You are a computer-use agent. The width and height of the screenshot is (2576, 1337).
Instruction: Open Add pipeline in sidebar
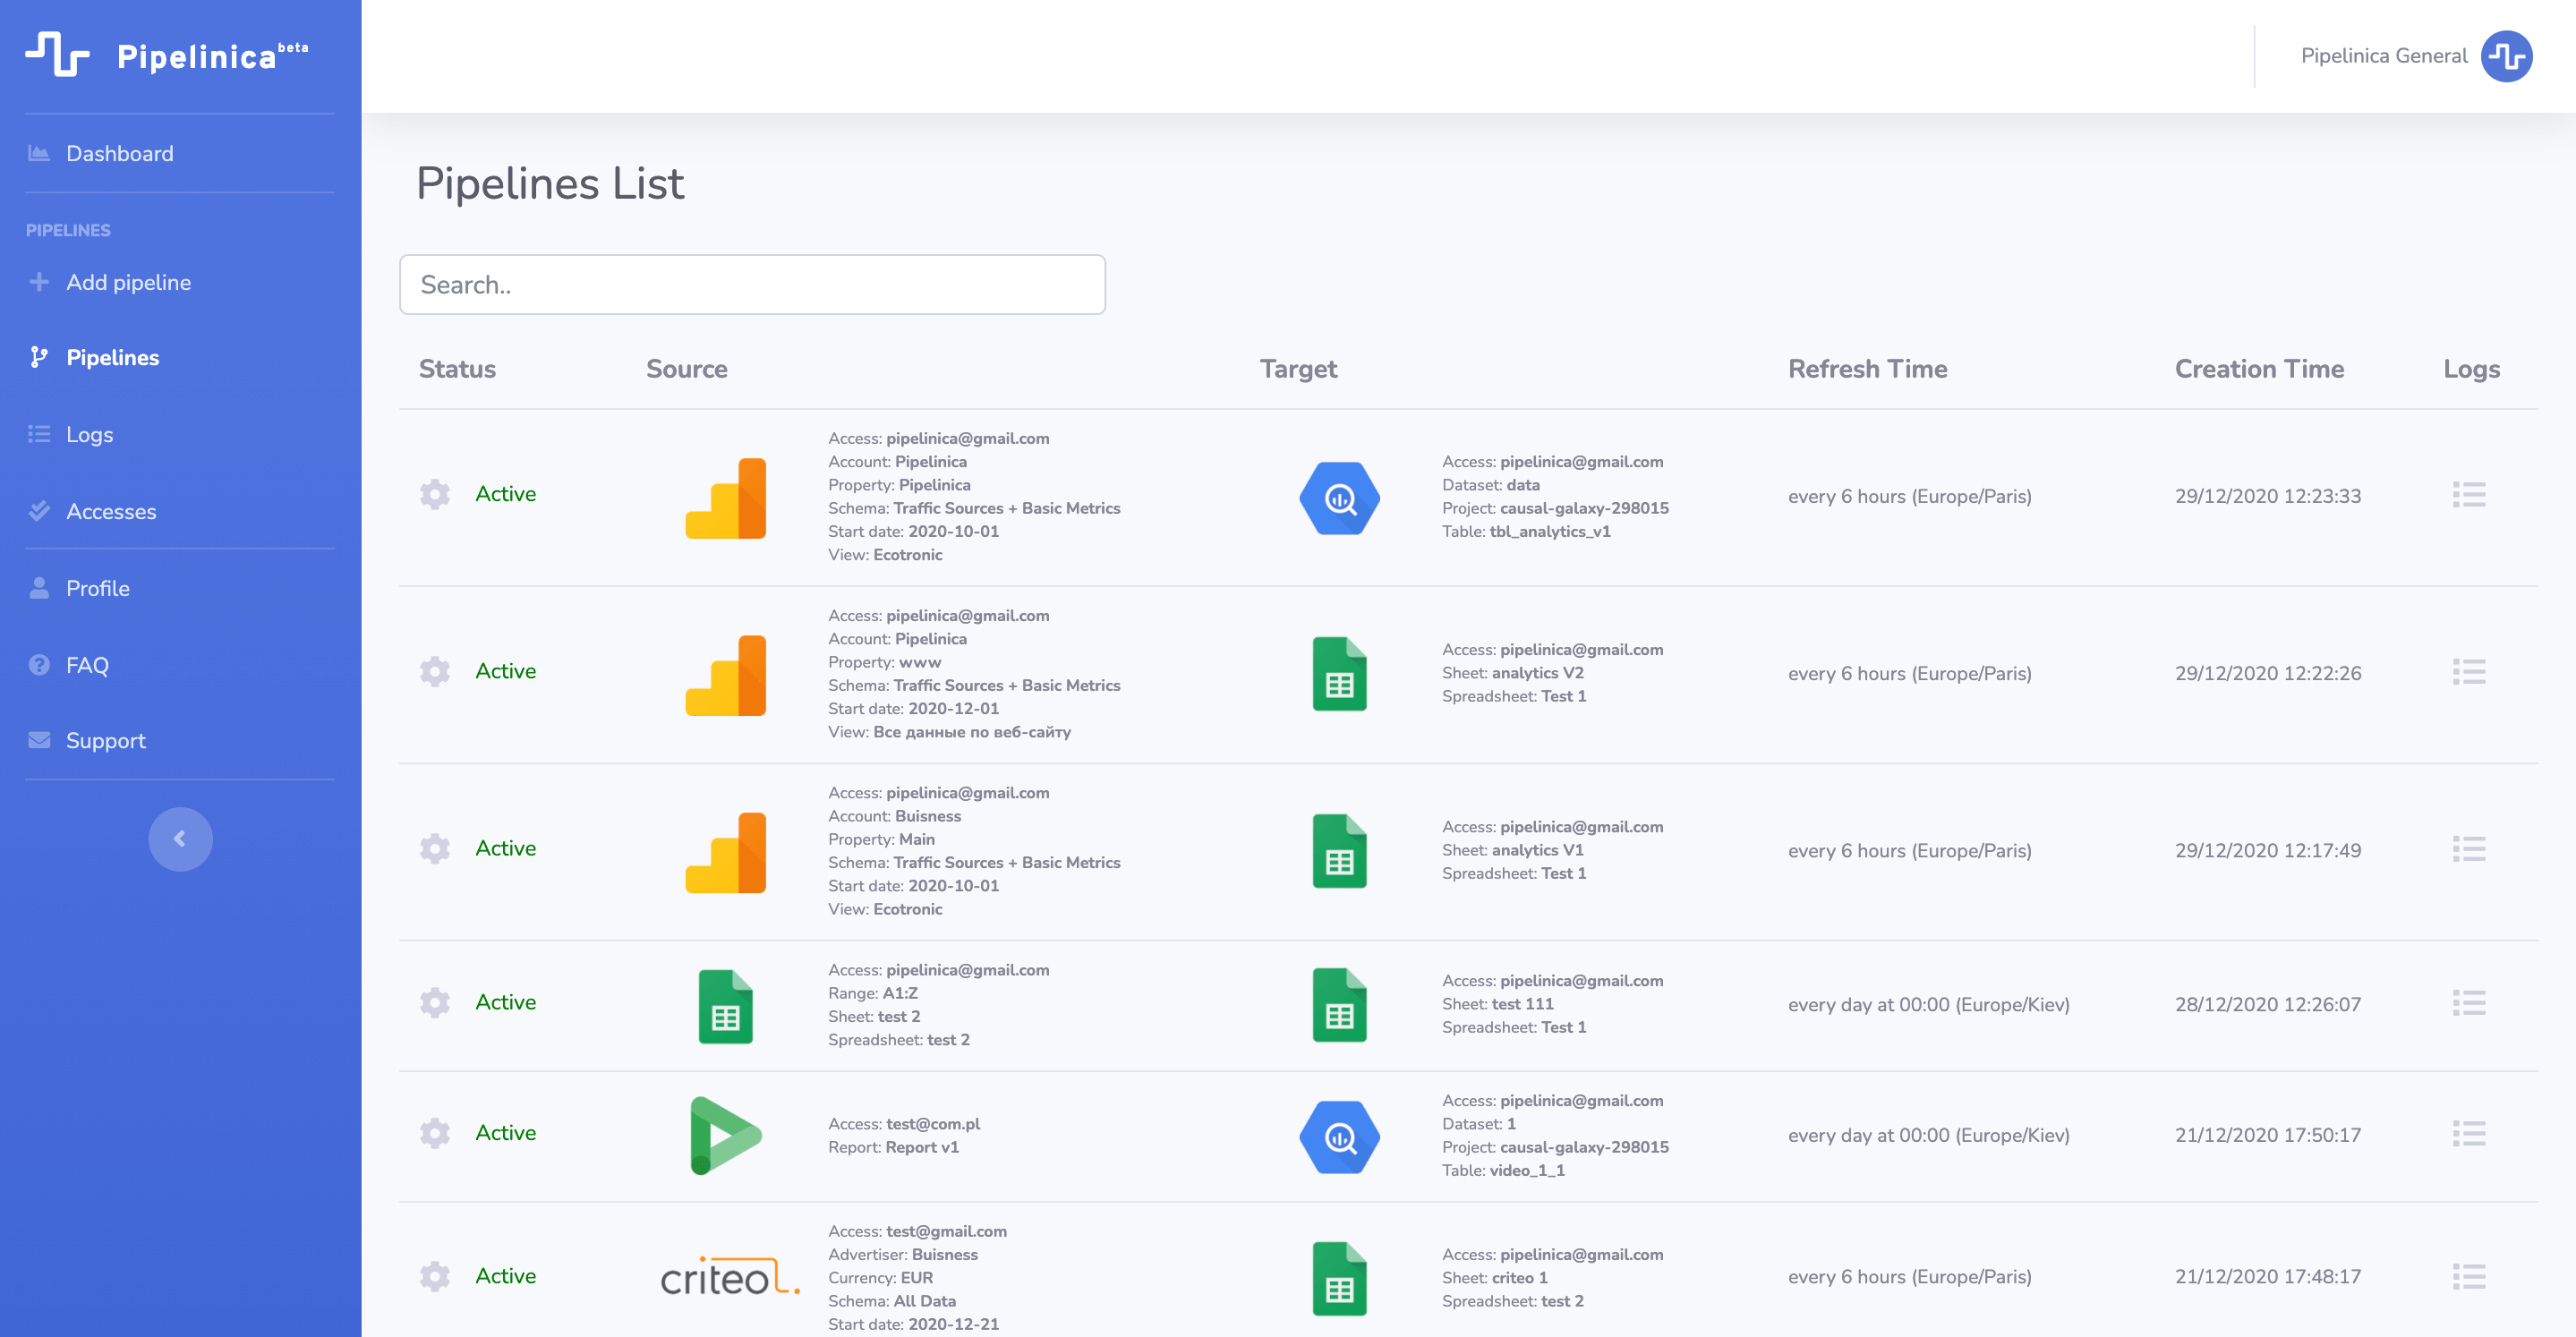pyautogui.click(x=128, y=283)
